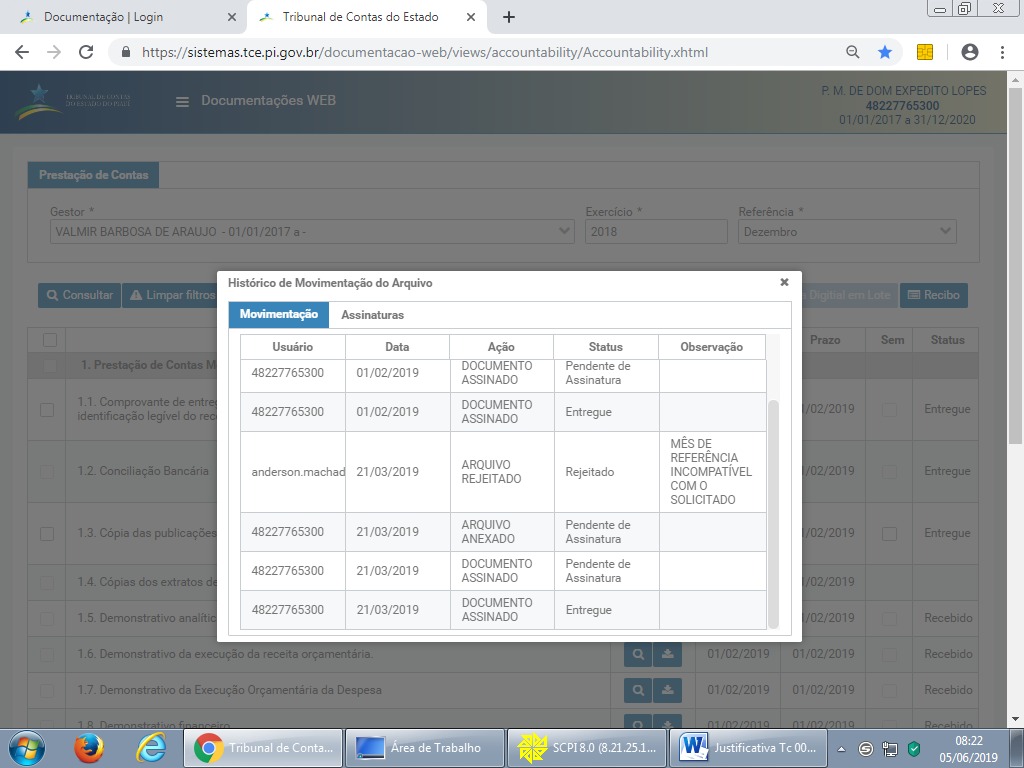This screenshot has height=768, width=1024.
Task: Tick the select-all checkbox in table header
Action: [x=50, y=340]
